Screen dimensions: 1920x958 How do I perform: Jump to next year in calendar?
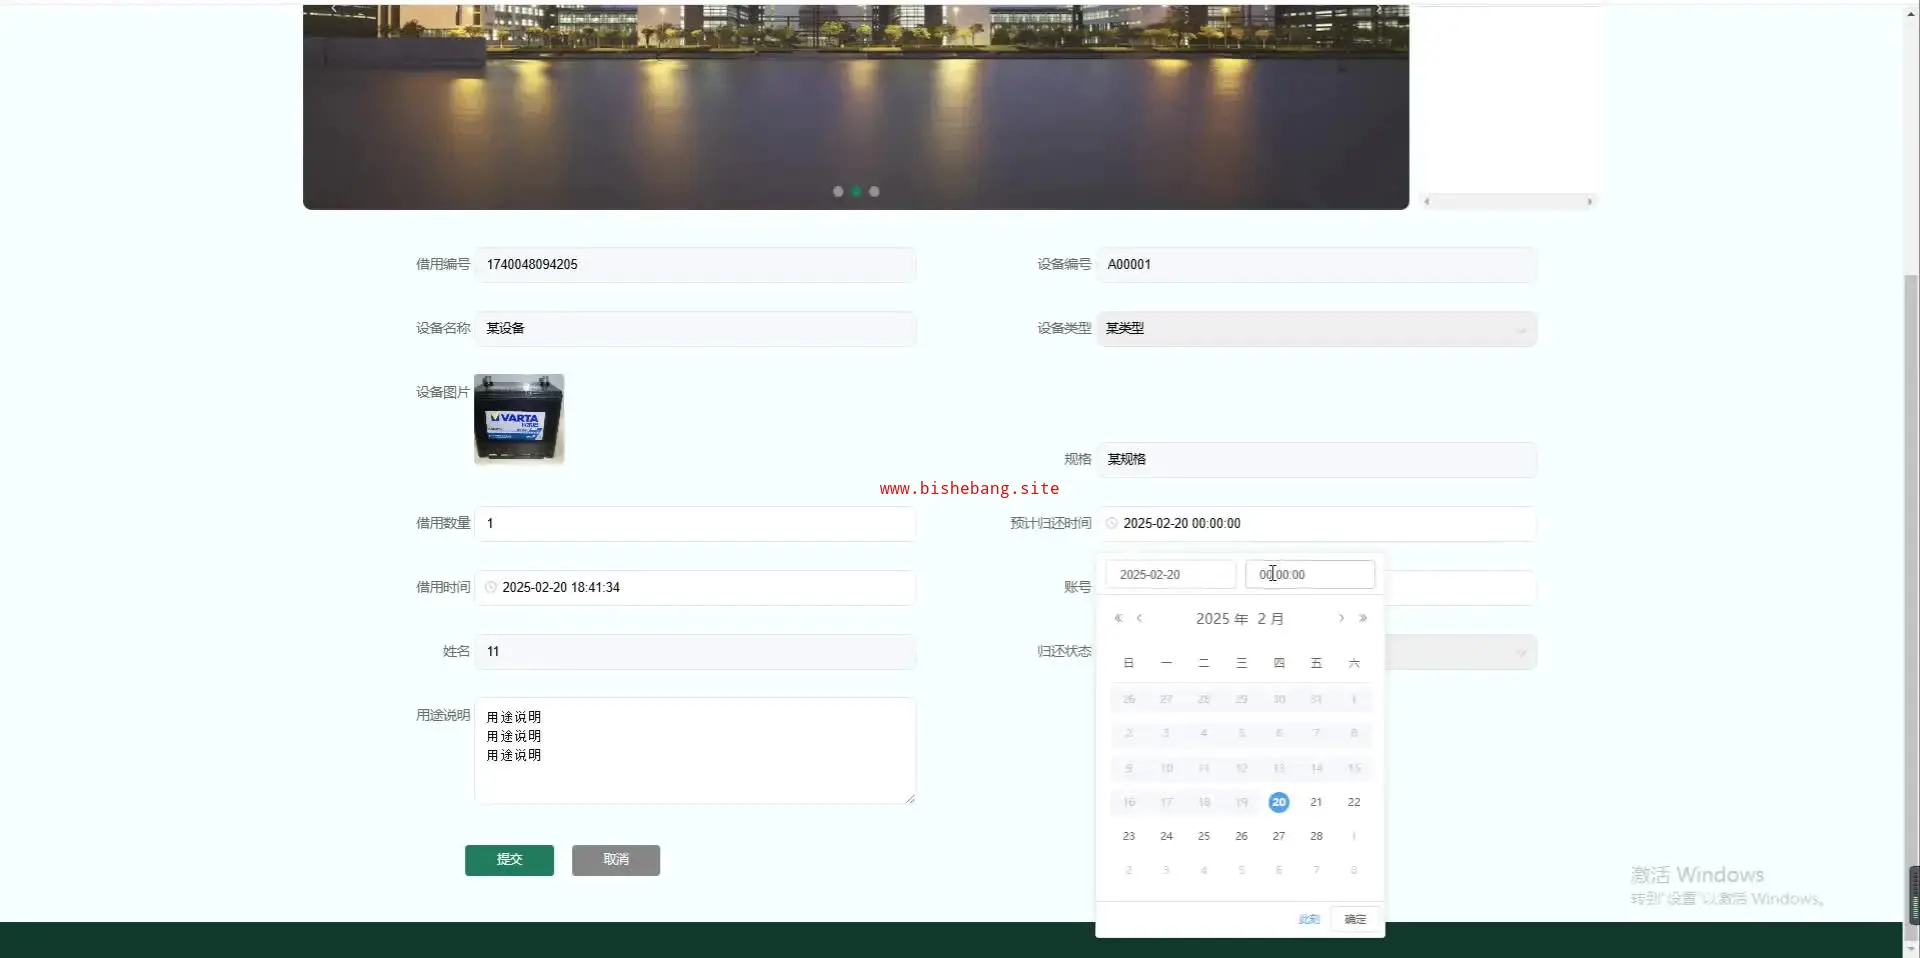coord(1362,619)
